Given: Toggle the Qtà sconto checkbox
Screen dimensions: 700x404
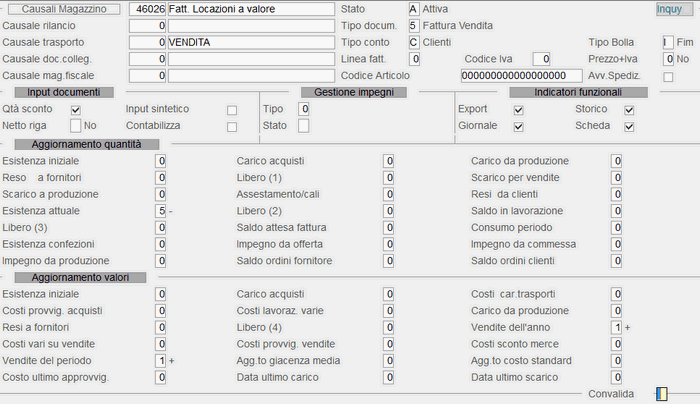Looking at the screenshot, I should click(x=75, y=110).
